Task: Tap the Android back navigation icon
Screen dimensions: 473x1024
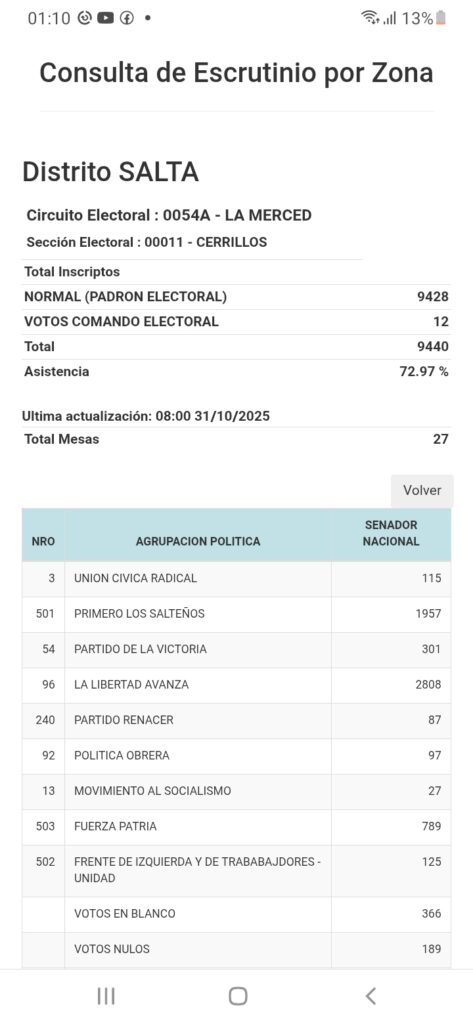Action: 370,996
